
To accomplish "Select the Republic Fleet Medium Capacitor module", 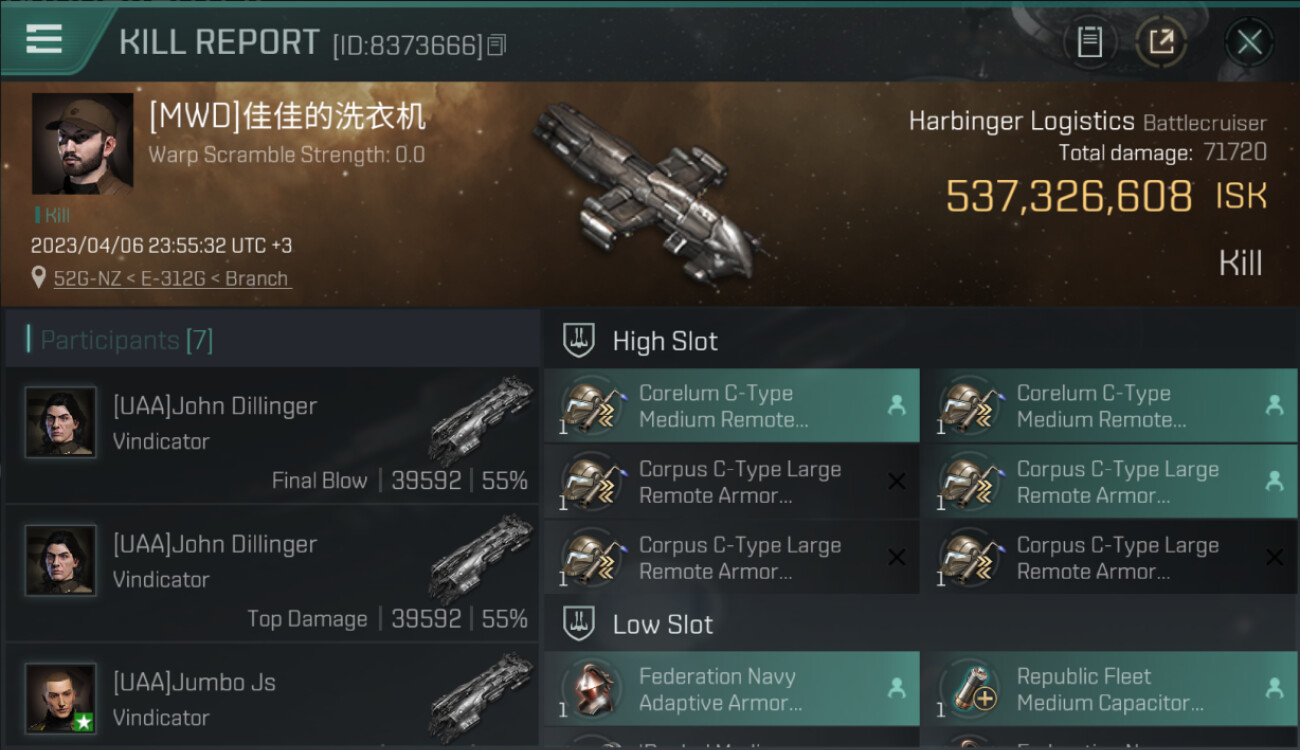I will pyautogui.click(x=1110, y=689).
